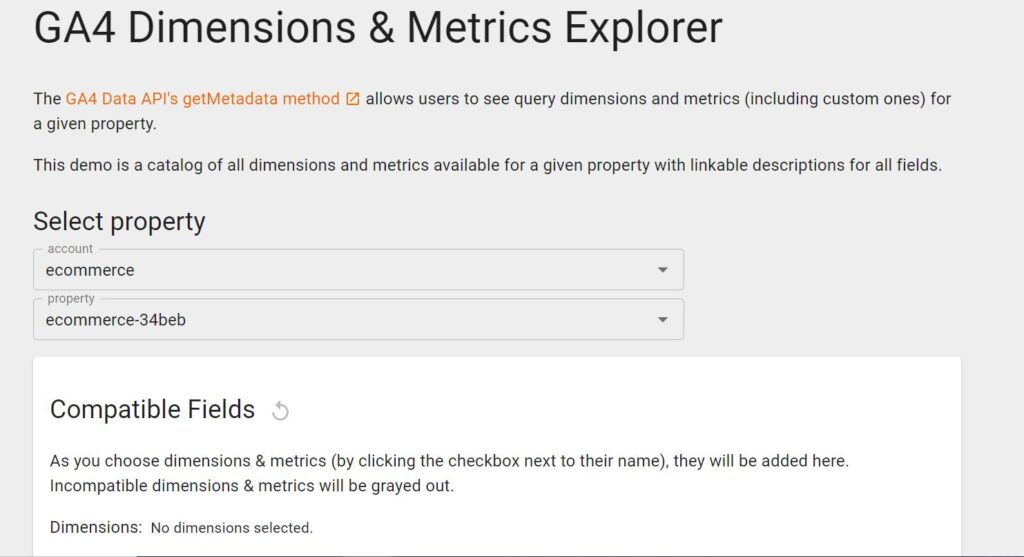Click the account field's dropdown arrow

(x=662, y=270)
